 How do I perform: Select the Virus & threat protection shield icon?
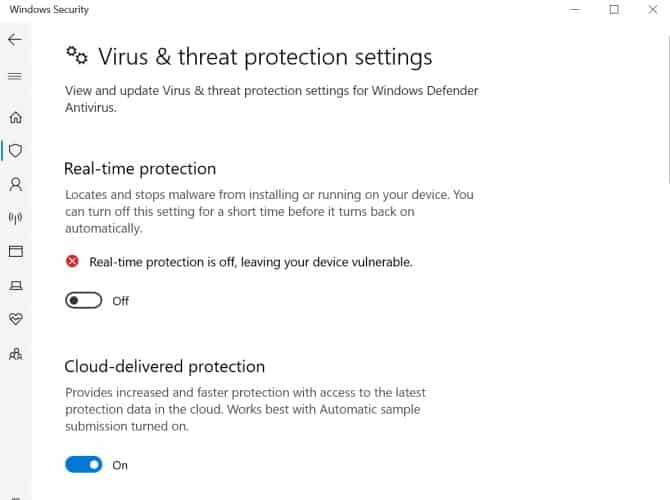[15, 151]
